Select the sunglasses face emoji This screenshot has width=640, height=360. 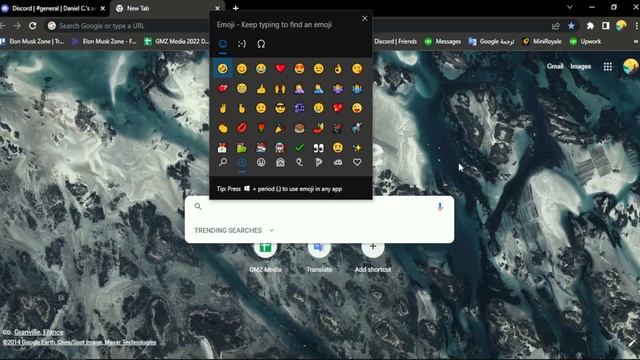[280, 108]
